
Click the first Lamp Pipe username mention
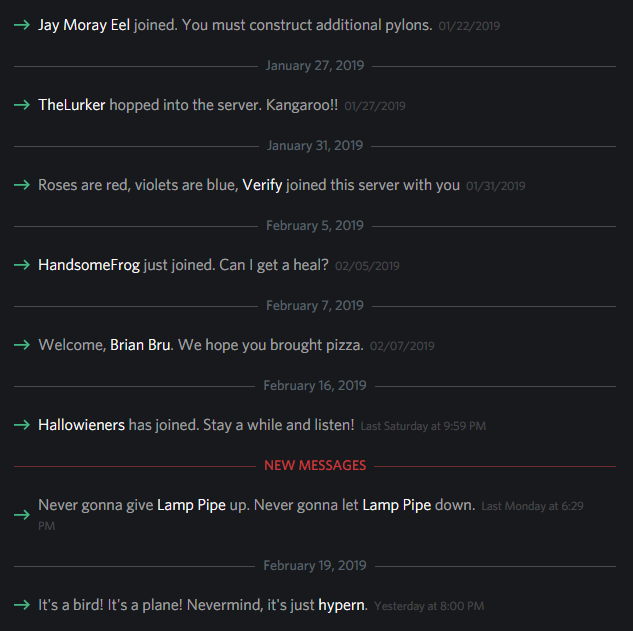click(191, 505)
